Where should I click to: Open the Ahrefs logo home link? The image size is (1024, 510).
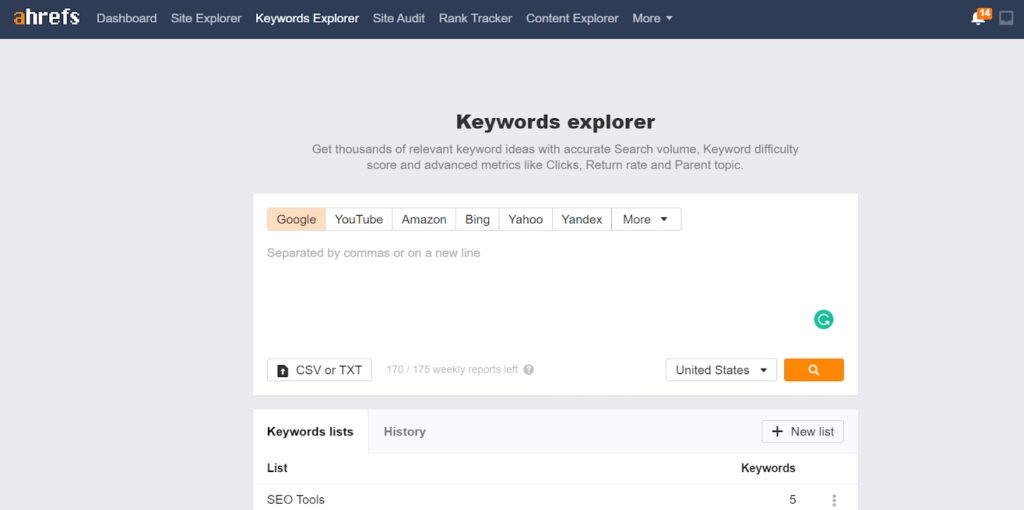(46, 18)
